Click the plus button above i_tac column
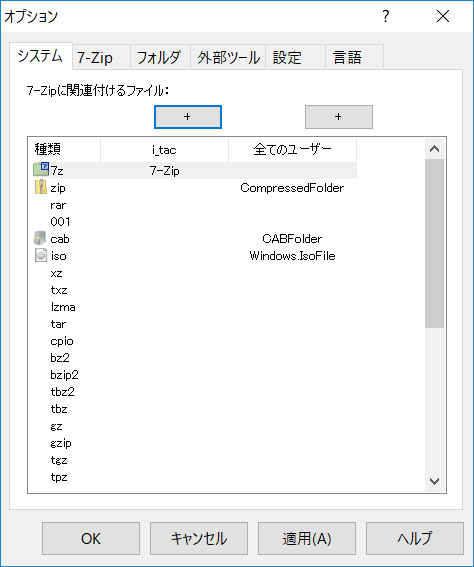The image size is (474, 567). point(188,117)
